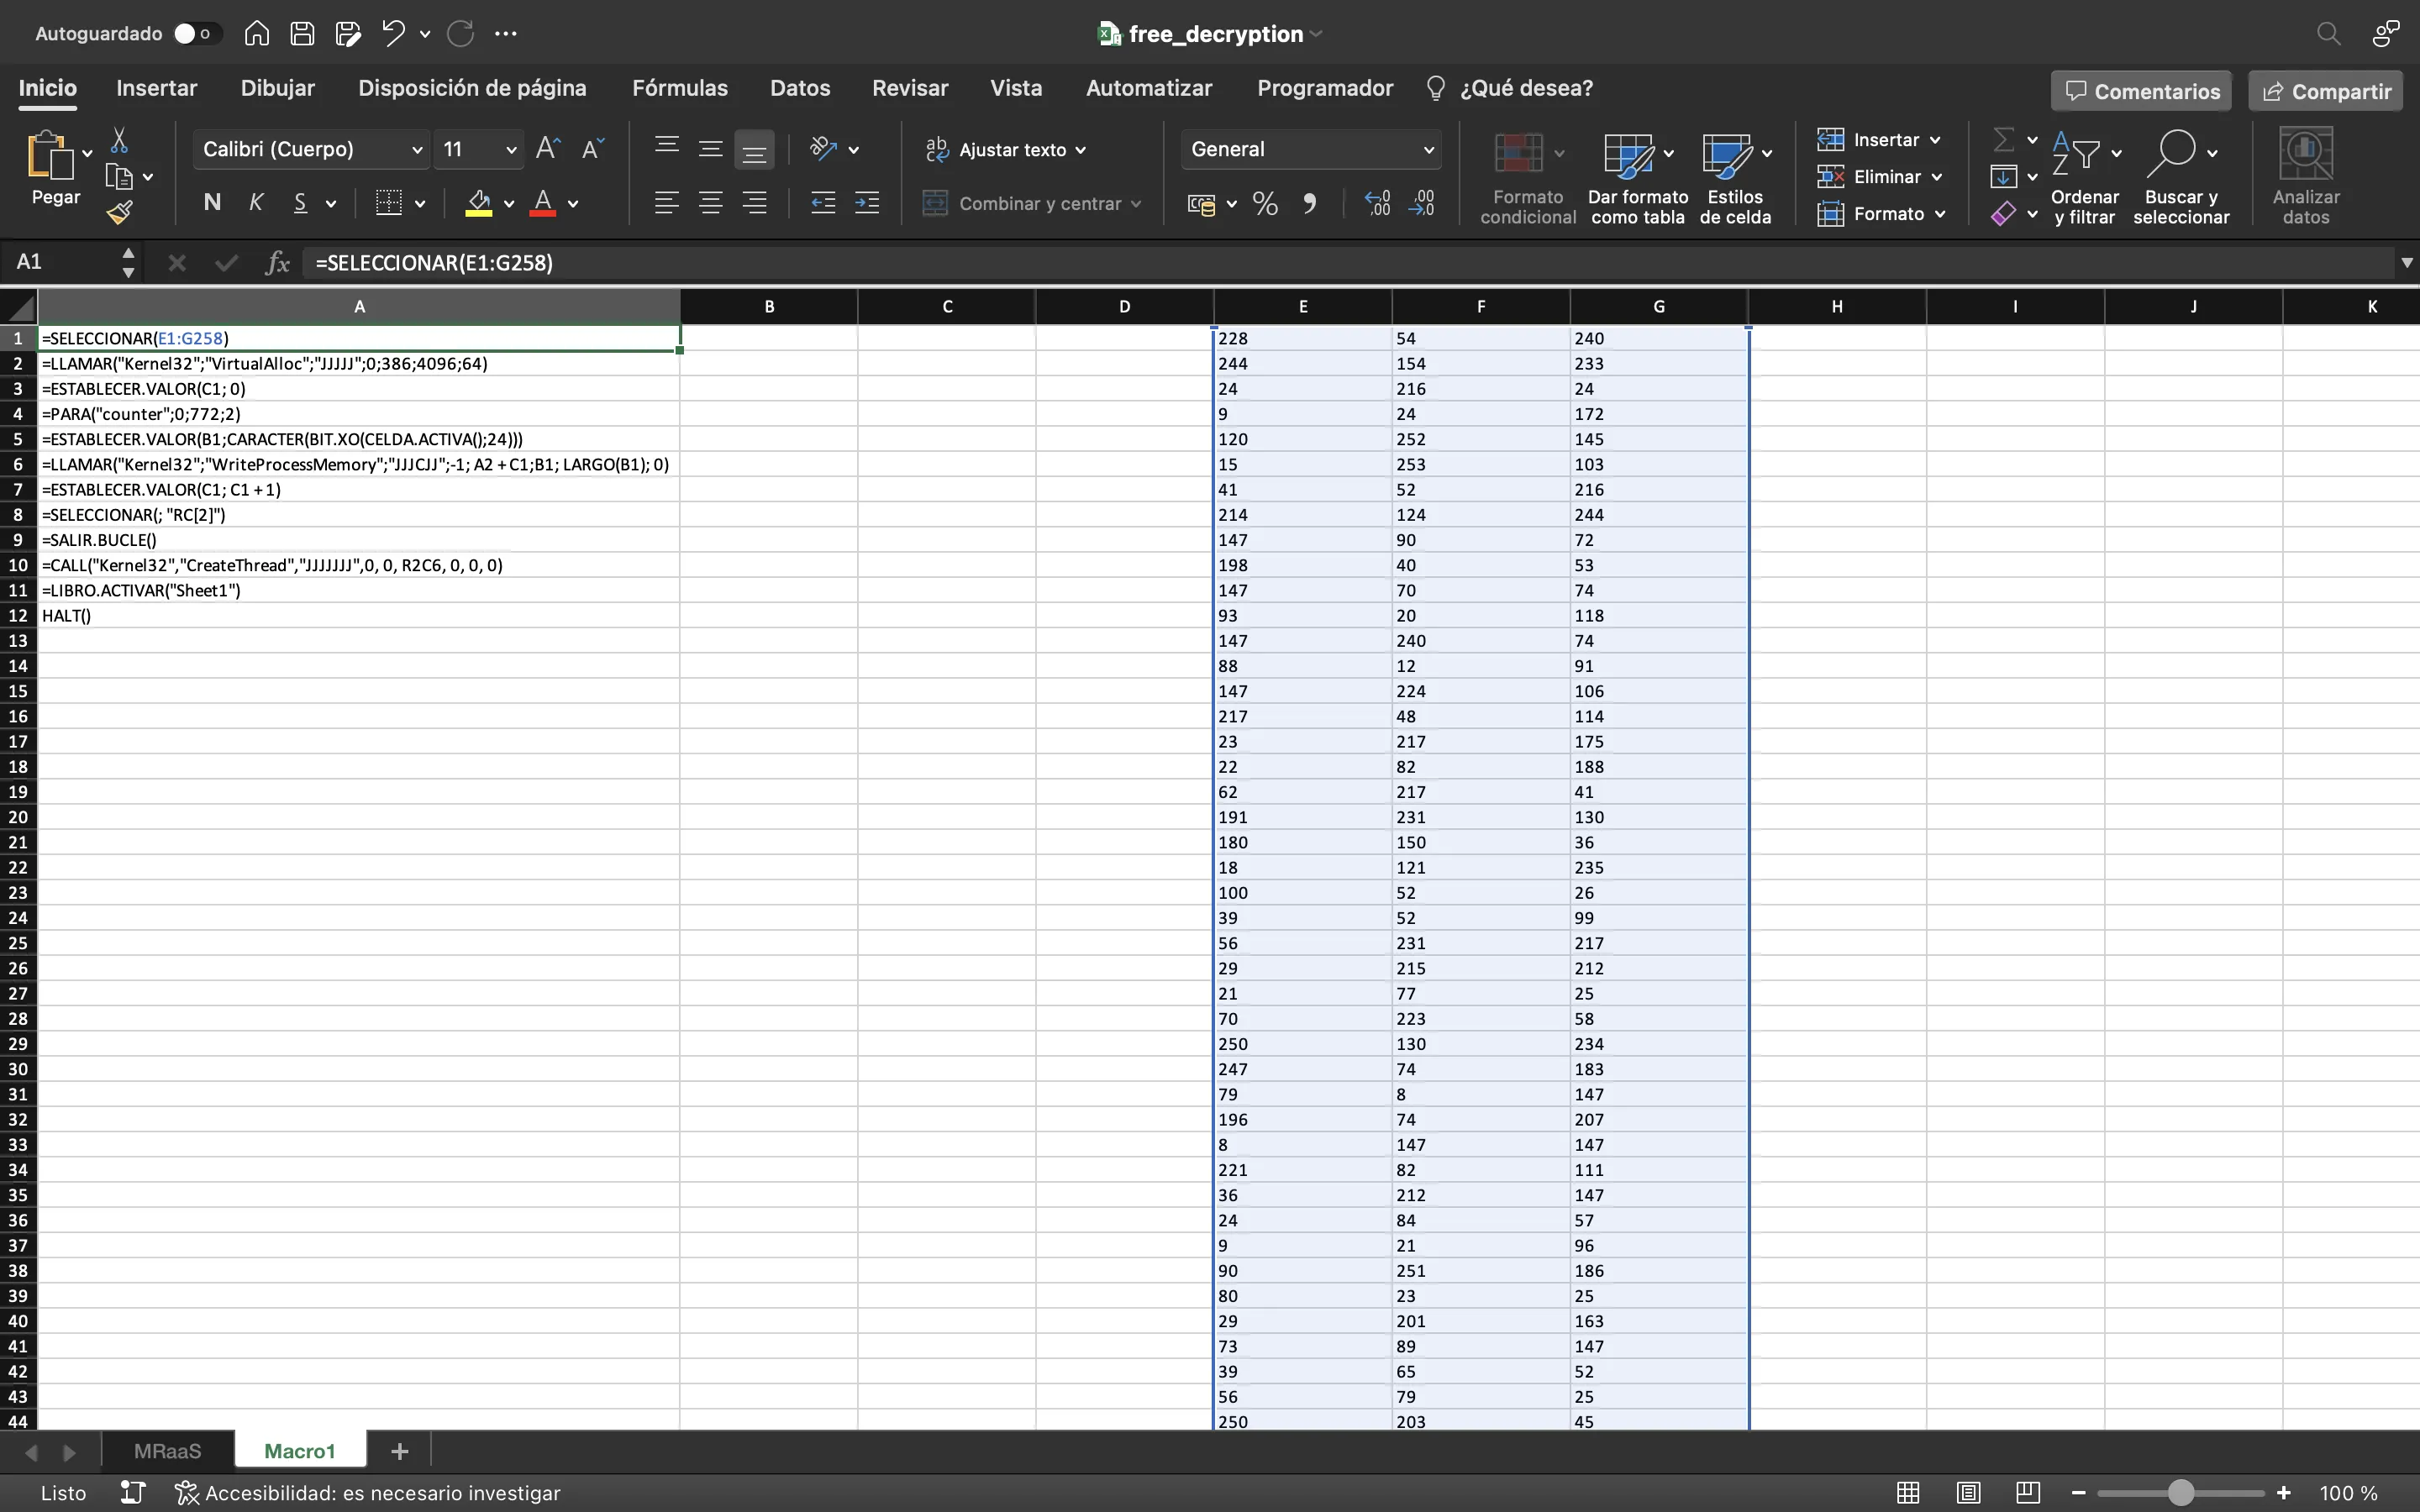Click the Undo arrow icon
Image resolution: width=2420 pixels, height=1512 pixels.
(393, 33)
